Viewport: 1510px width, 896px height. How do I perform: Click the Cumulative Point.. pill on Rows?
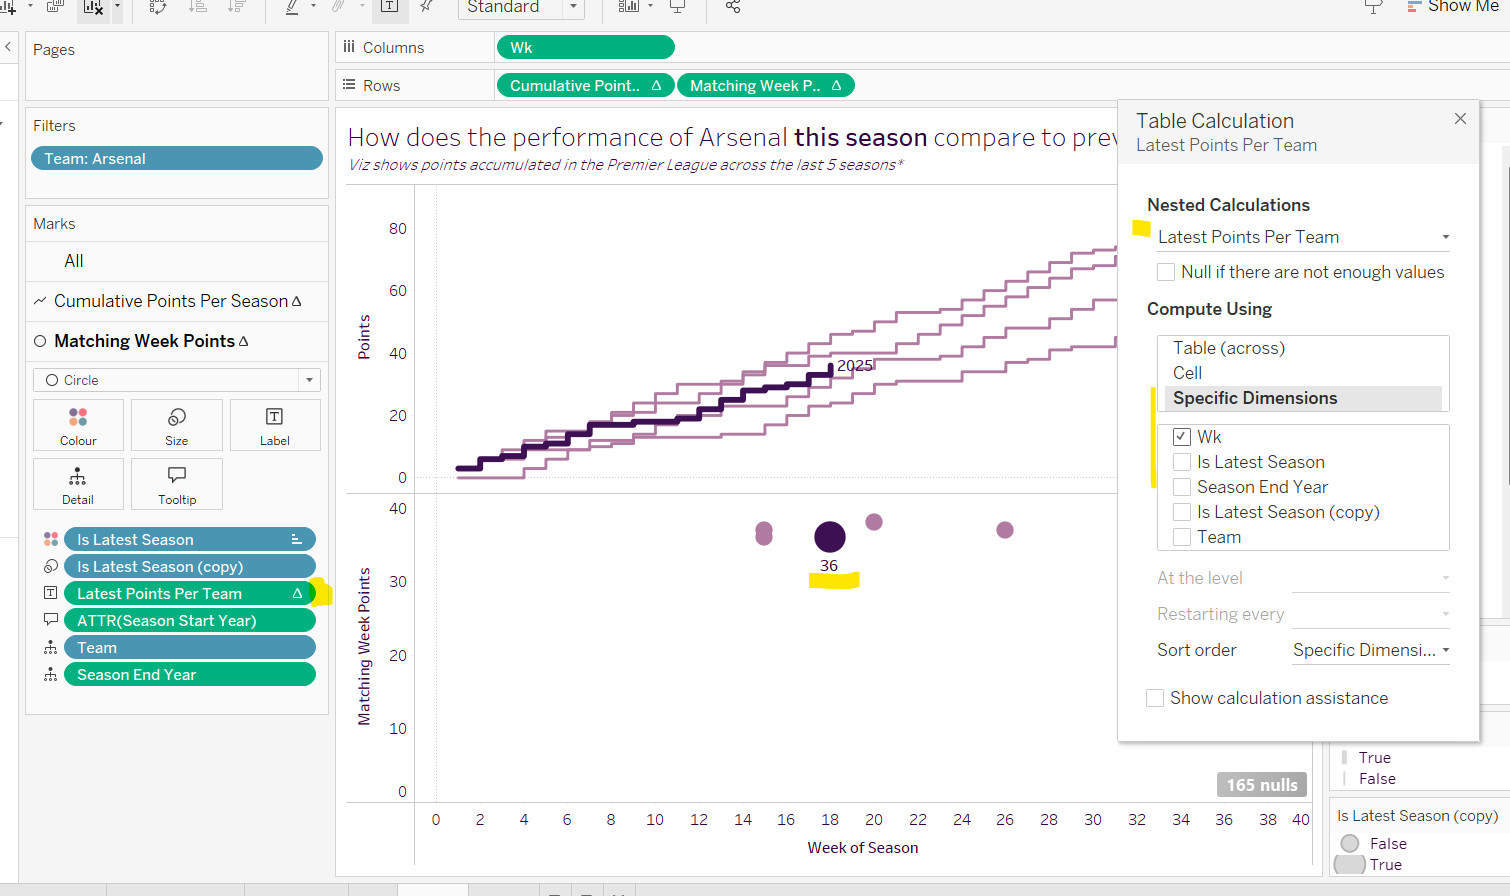tap(585, 85)
